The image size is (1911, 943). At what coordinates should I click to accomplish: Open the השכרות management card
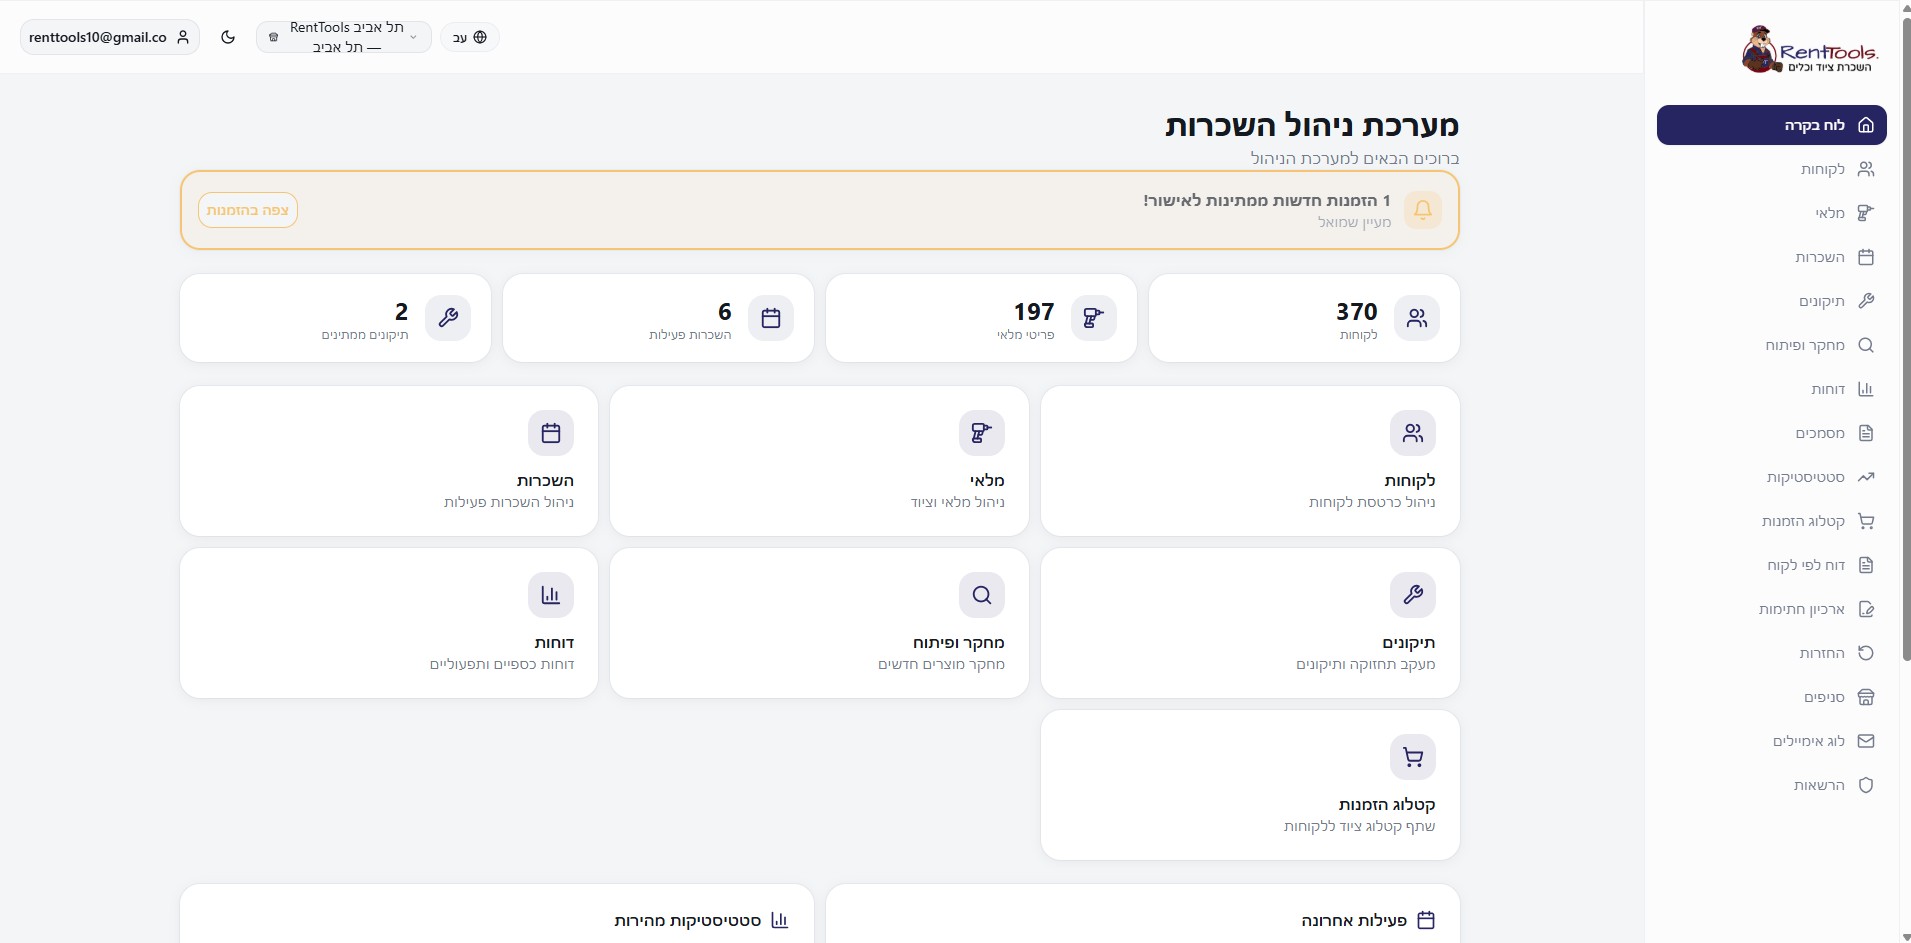(388, 461)
